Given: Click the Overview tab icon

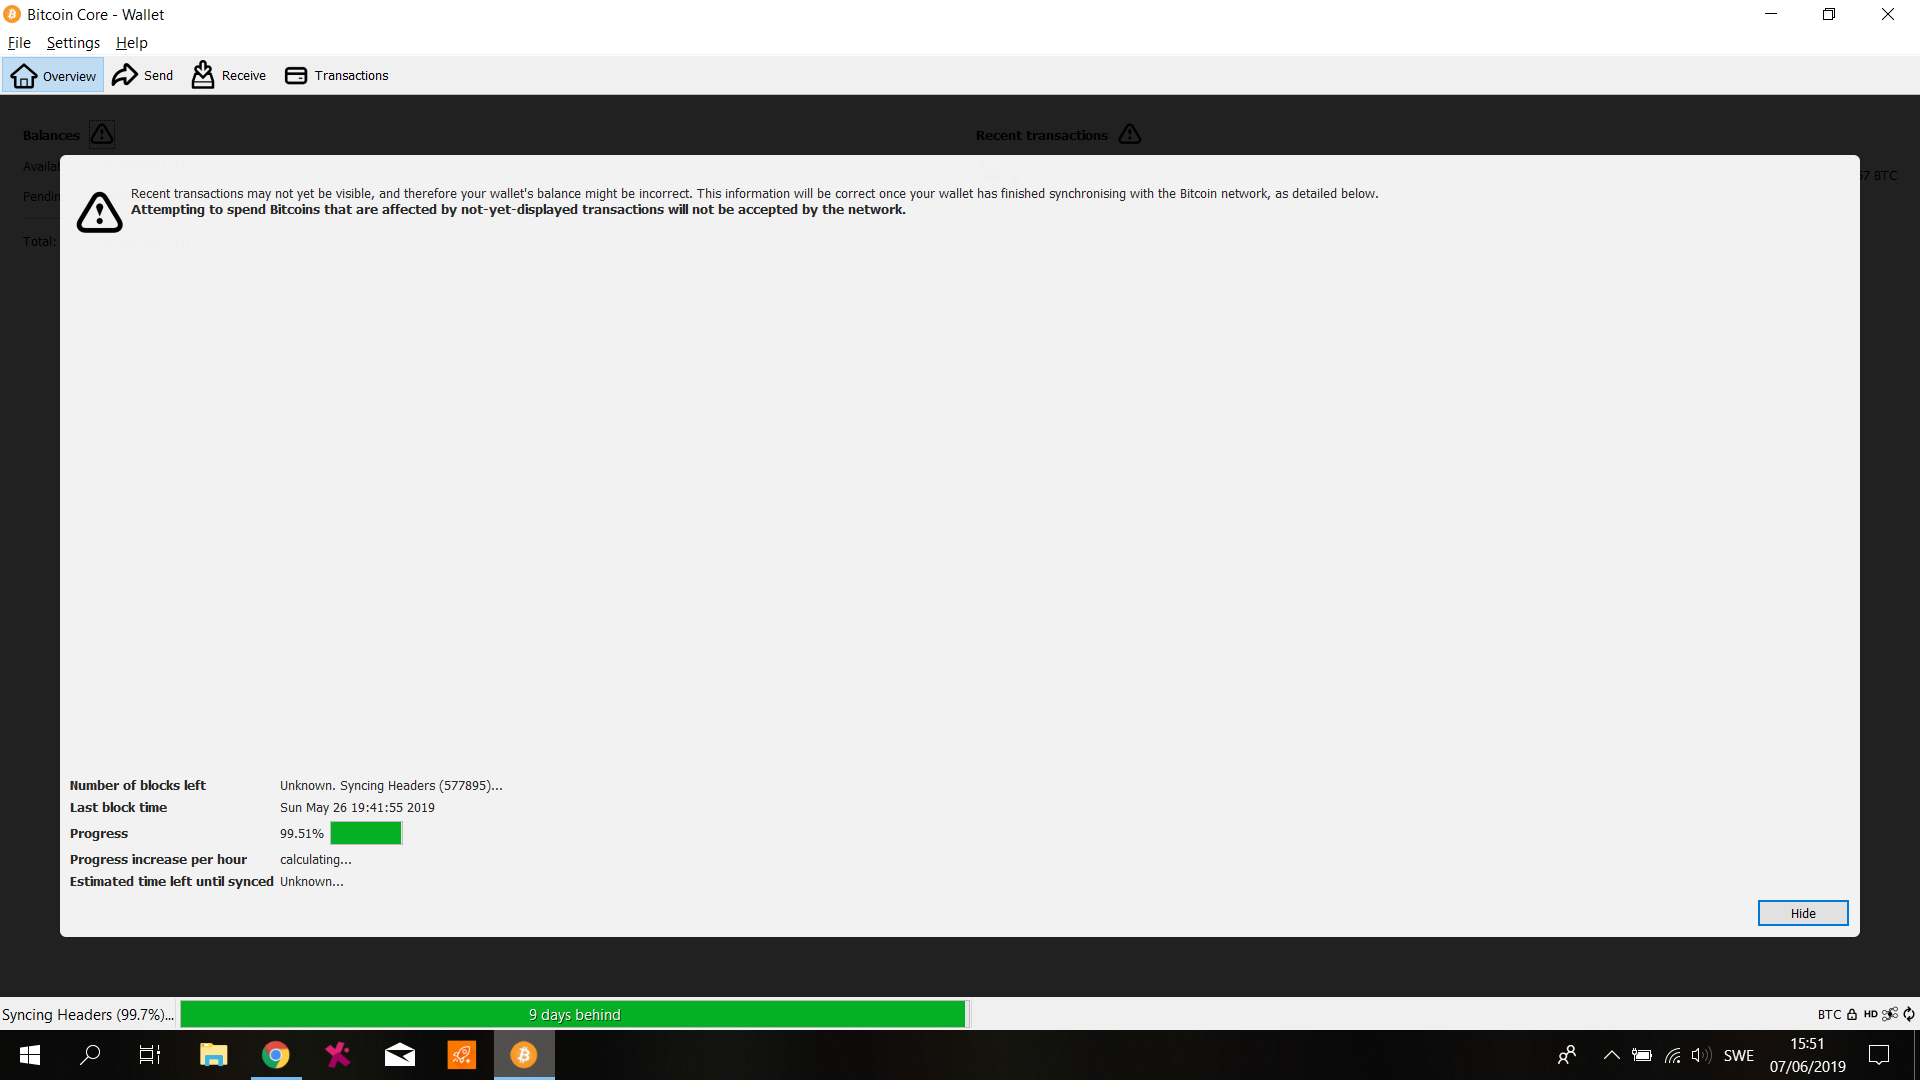Looking at the screenshot, I should [x=22, y=75].
